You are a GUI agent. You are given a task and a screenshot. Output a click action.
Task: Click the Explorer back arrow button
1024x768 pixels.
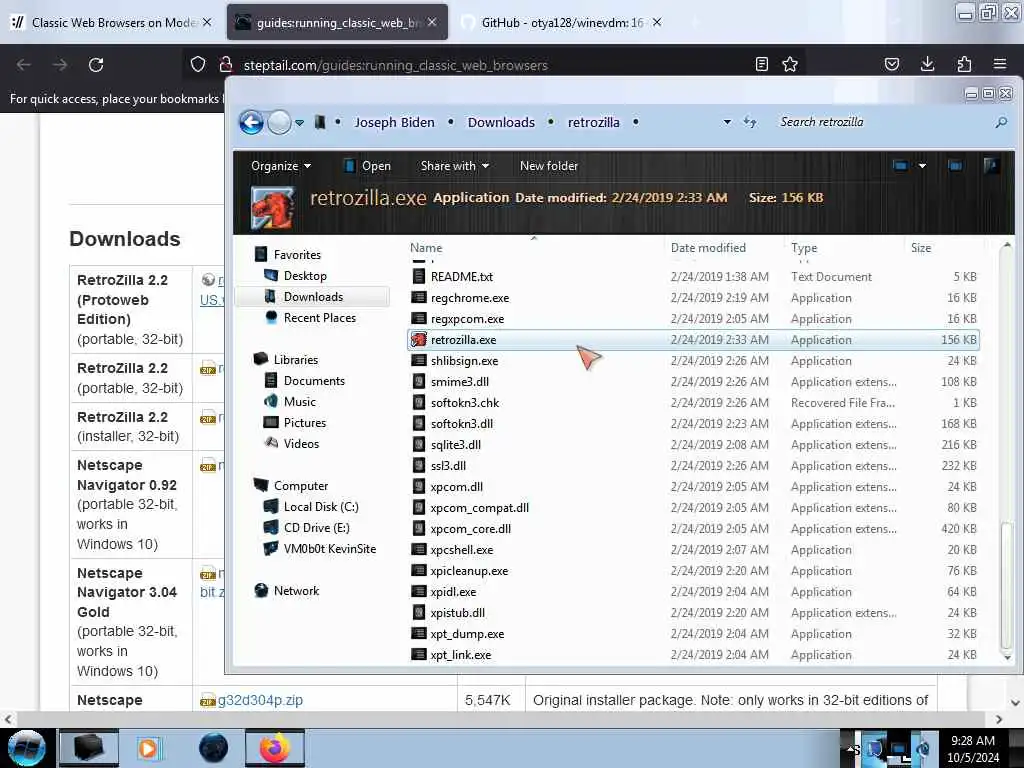[x=251, y=122]
